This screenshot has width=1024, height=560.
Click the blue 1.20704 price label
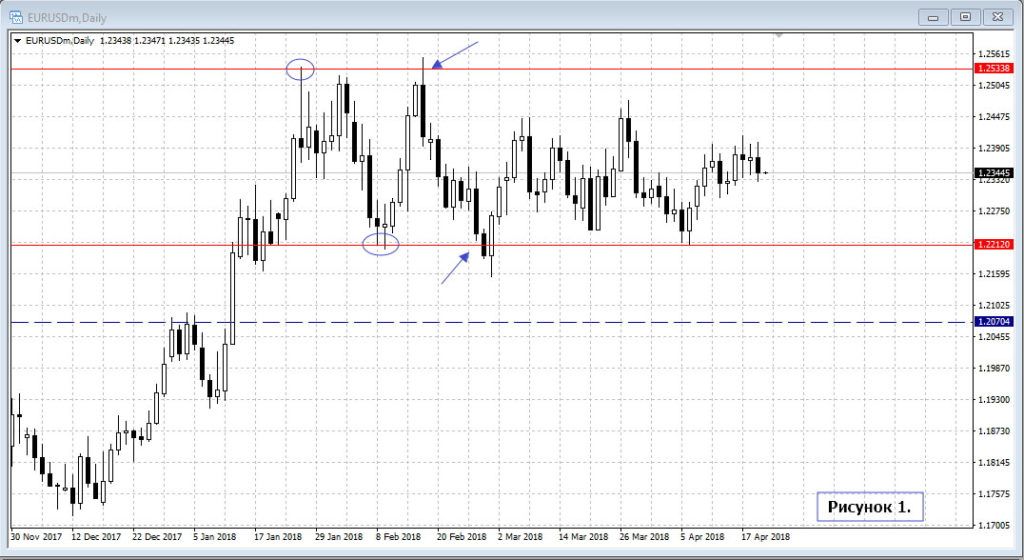[x=993, y=322]
